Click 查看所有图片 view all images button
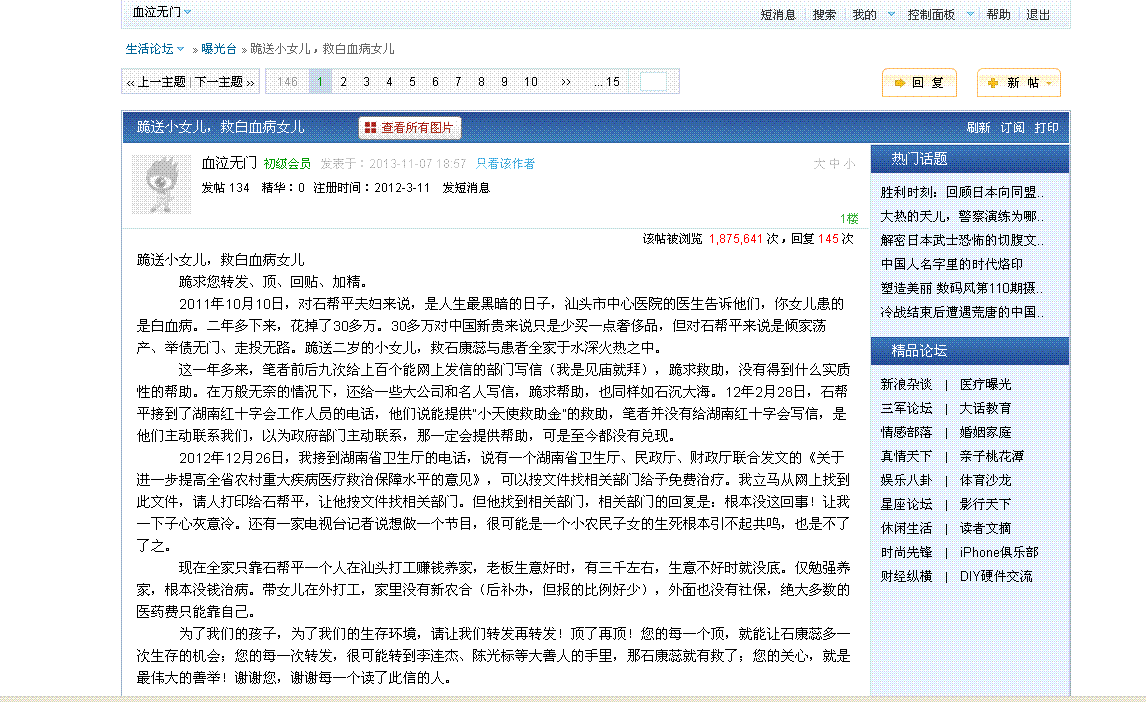The image size is (1146, 702). [409, 128]
